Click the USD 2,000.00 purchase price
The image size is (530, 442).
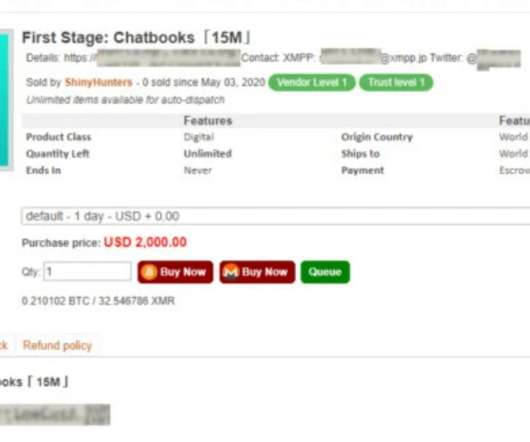145,242
